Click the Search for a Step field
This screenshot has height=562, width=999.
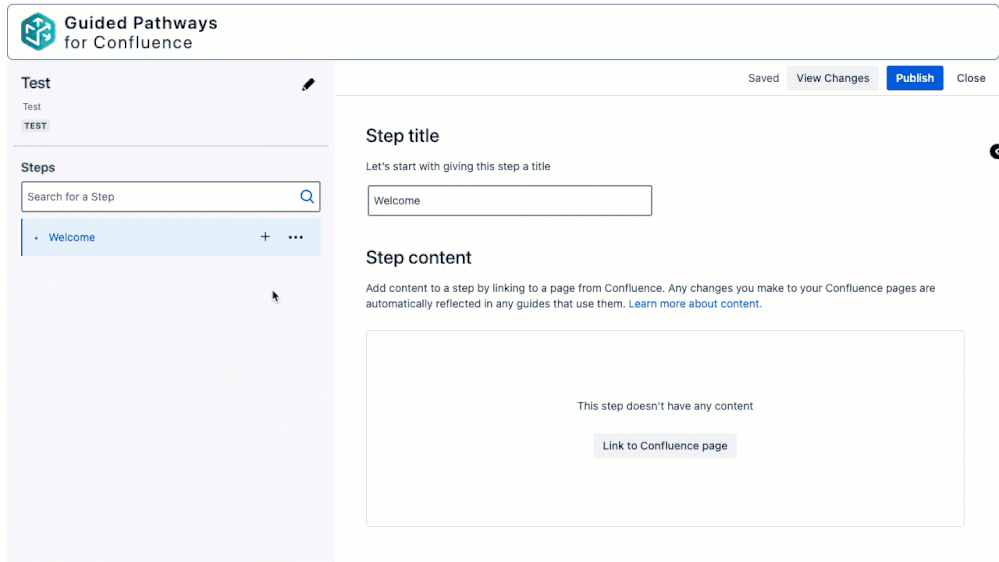171,197
